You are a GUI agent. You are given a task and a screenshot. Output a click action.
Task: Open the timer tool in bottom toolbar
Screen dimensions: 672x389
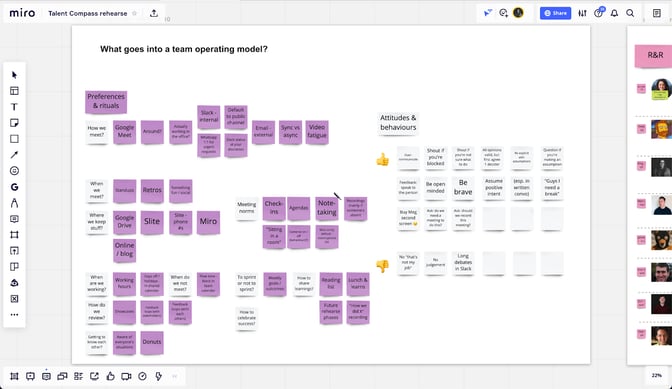point(142,376)
